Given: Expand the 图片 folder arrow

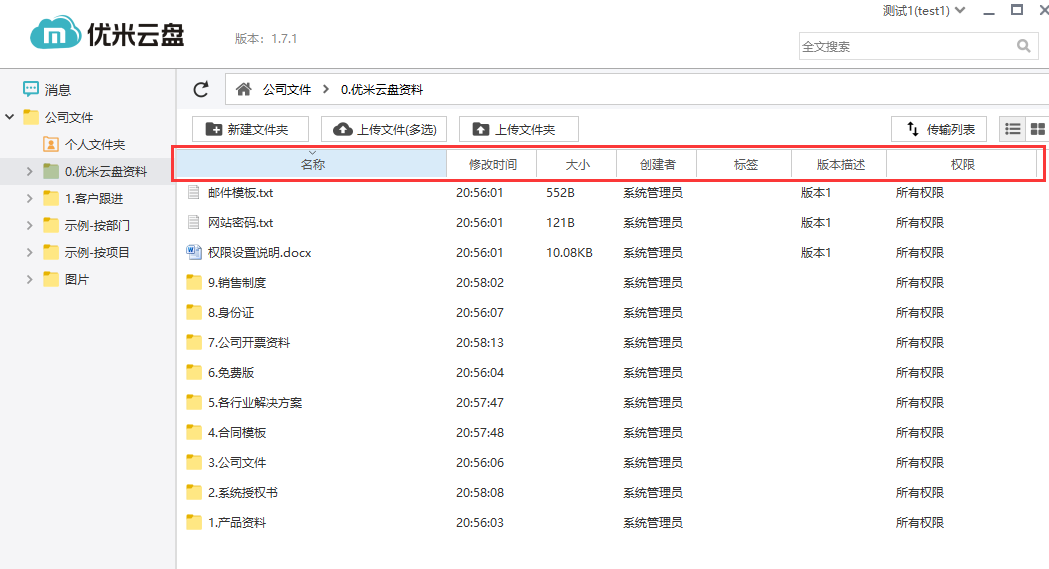Looking at the screenshot, I should coord(30,280).
